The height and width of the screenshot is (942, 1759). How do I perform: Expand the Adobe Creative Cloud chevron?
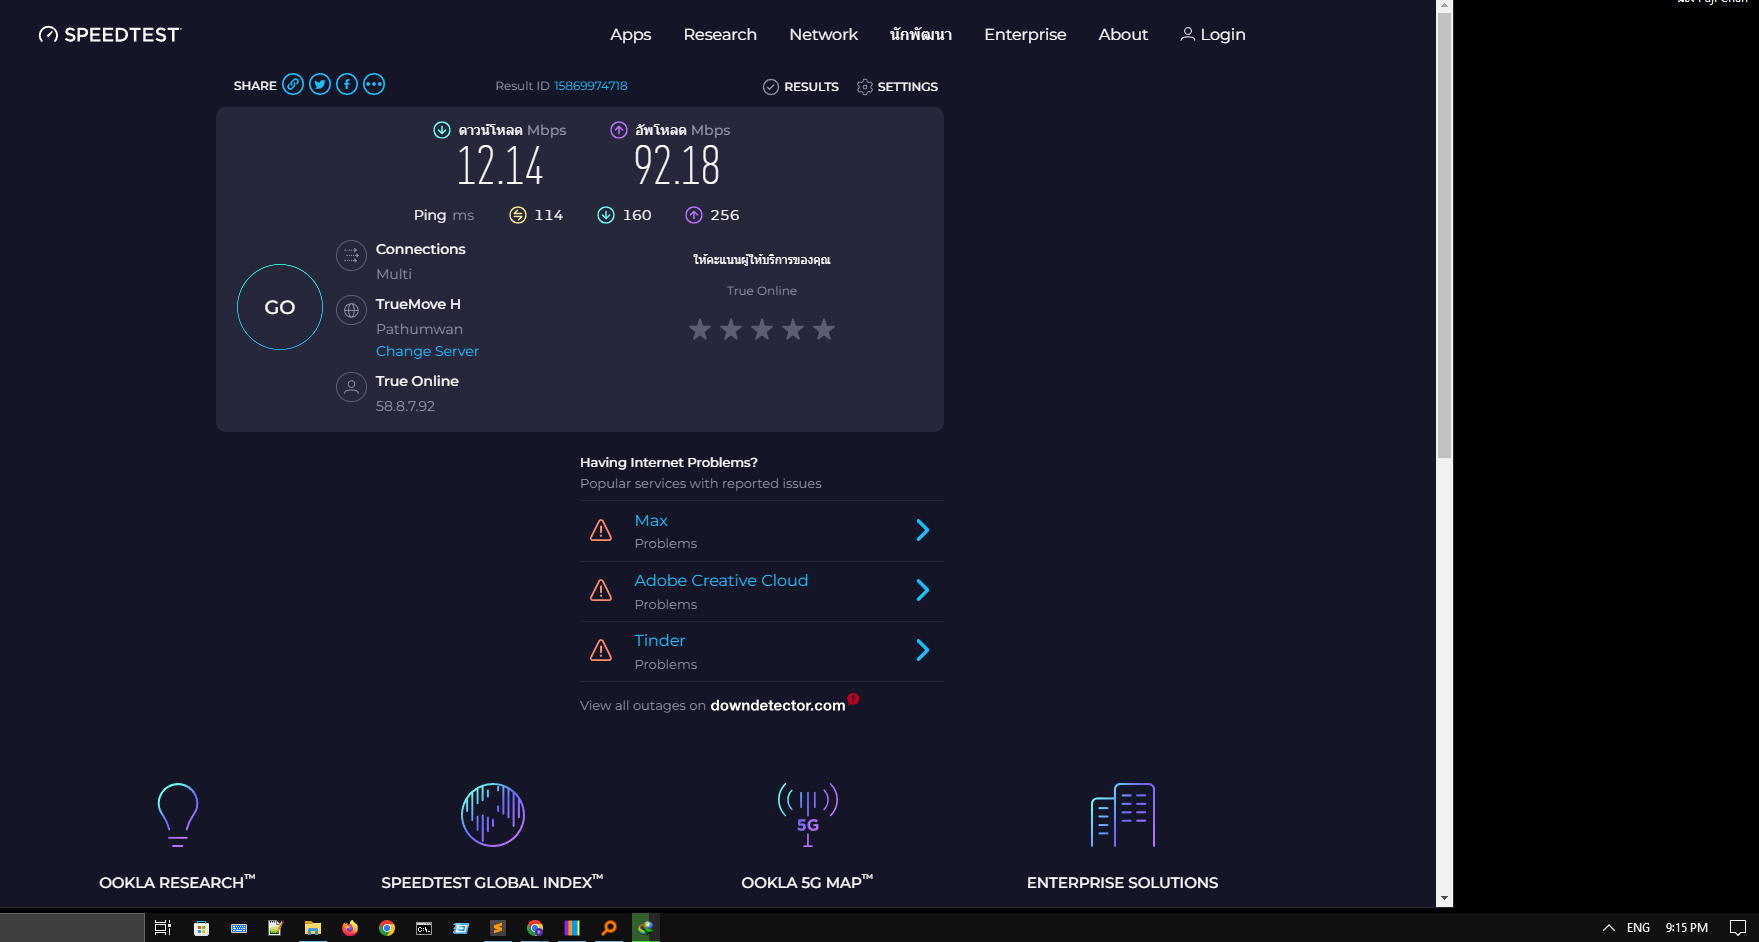tap(923, 590)
